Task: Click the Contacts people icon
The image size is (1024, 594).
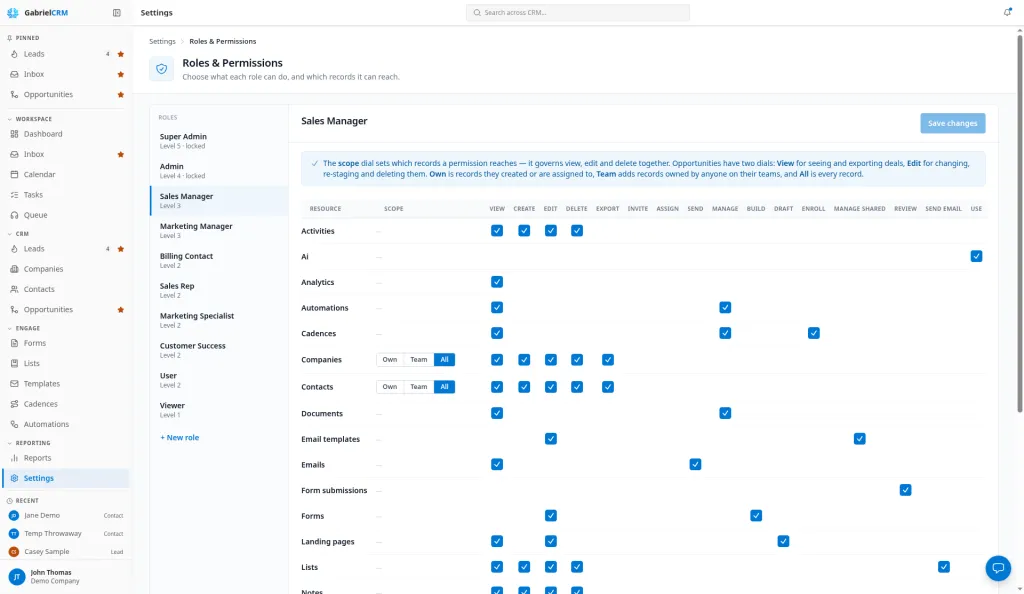Action: click(x=14, y=289)
